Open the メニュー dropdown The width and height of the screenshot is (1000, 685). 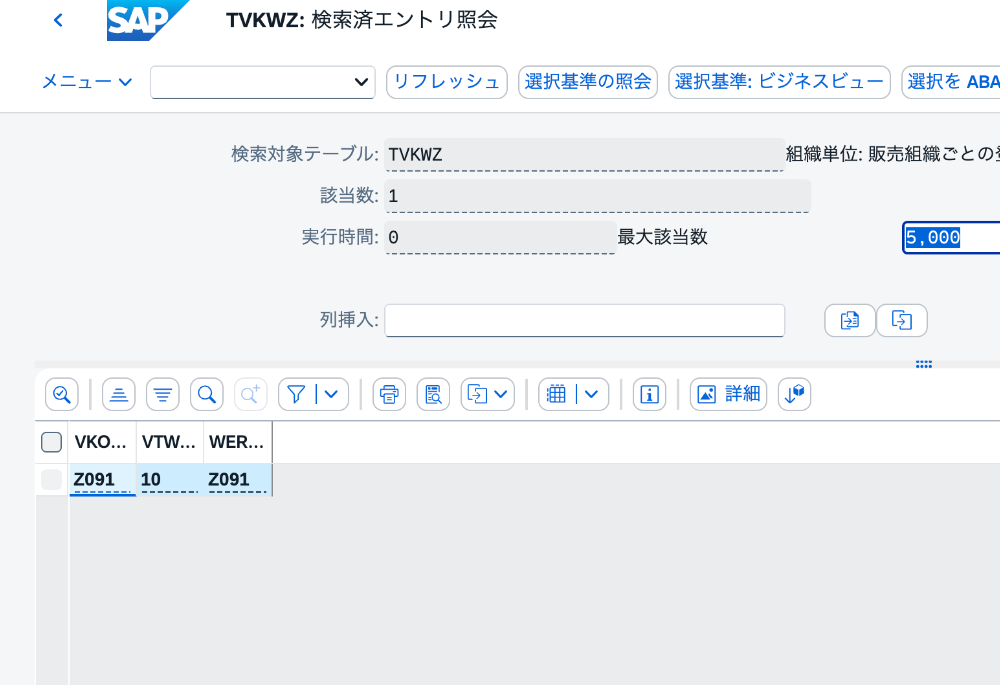(x=87, y=82)
